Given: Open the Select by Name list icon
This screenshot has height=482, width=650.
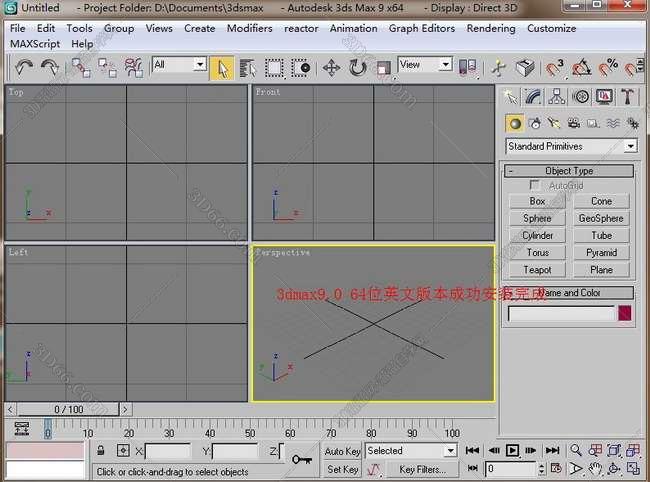Looking at the screenshot, I should 248,68.
